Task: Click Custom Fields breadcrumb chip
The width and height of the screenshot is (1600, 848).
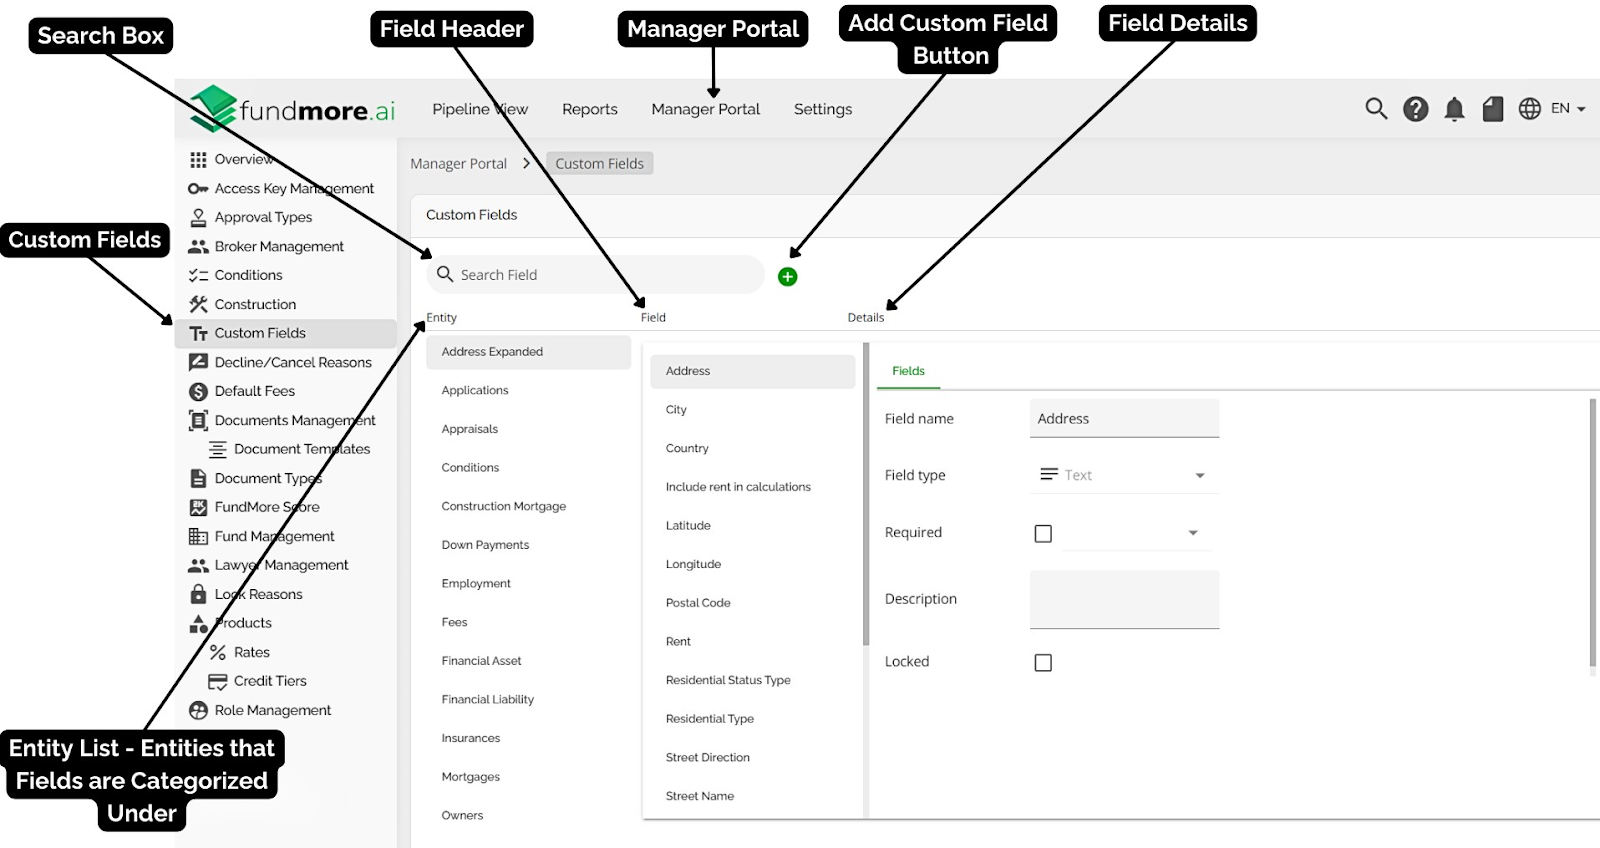Action: point(599,164)
